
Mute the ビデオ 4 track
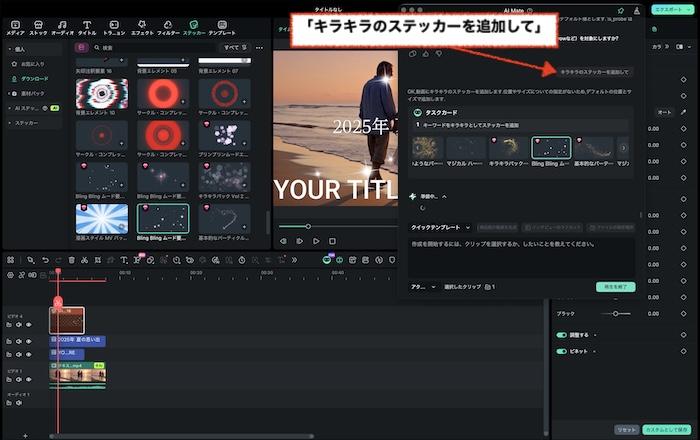(x=19, y=325)
